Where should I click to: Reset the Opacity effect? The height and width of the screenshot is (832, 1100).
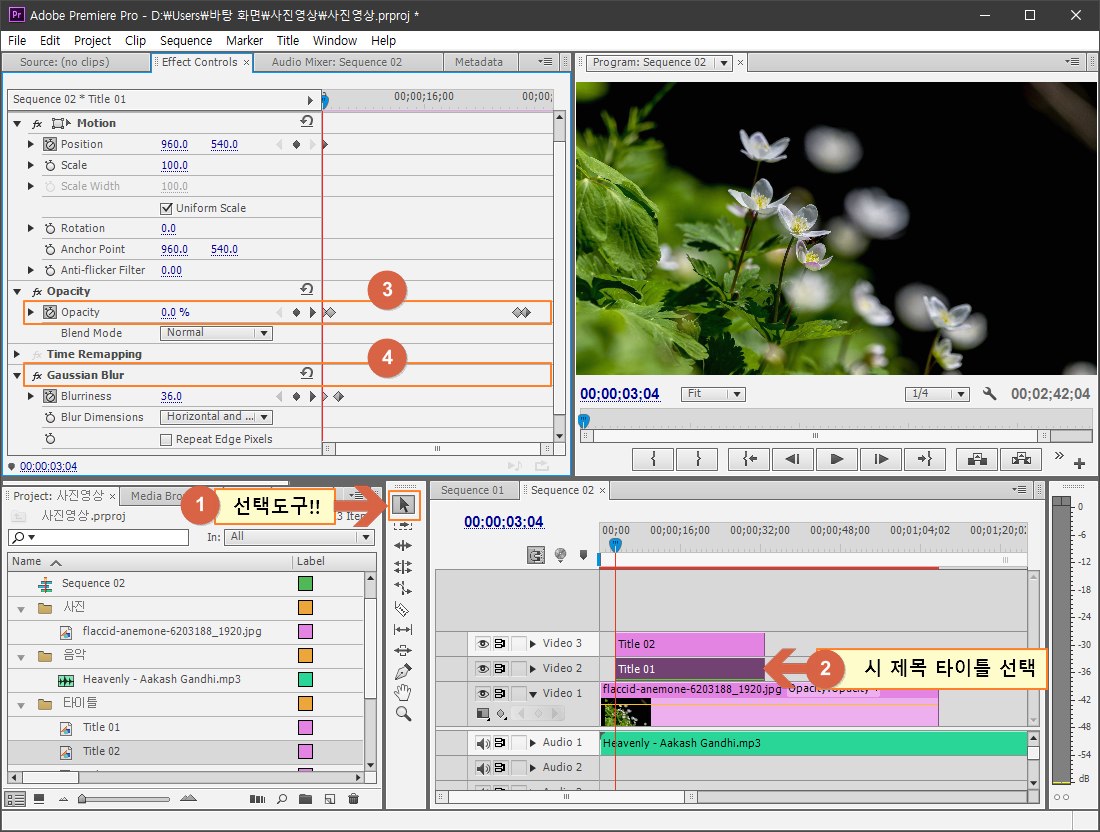(x=307, y=289)
